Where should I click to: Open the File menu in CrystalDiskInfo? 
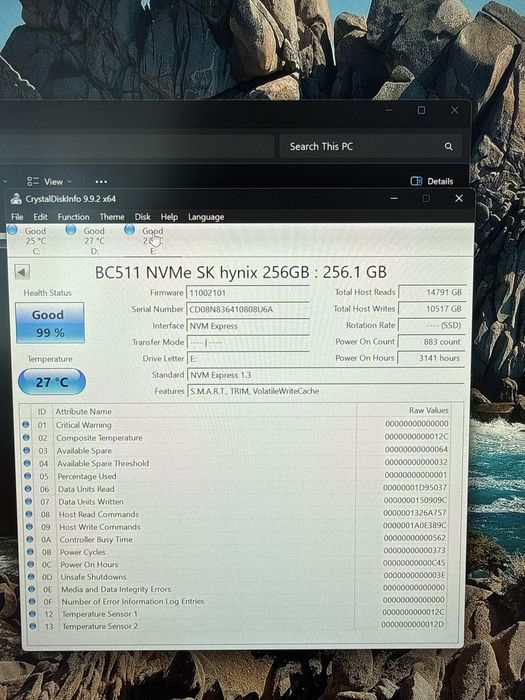[x=17, y=217]
